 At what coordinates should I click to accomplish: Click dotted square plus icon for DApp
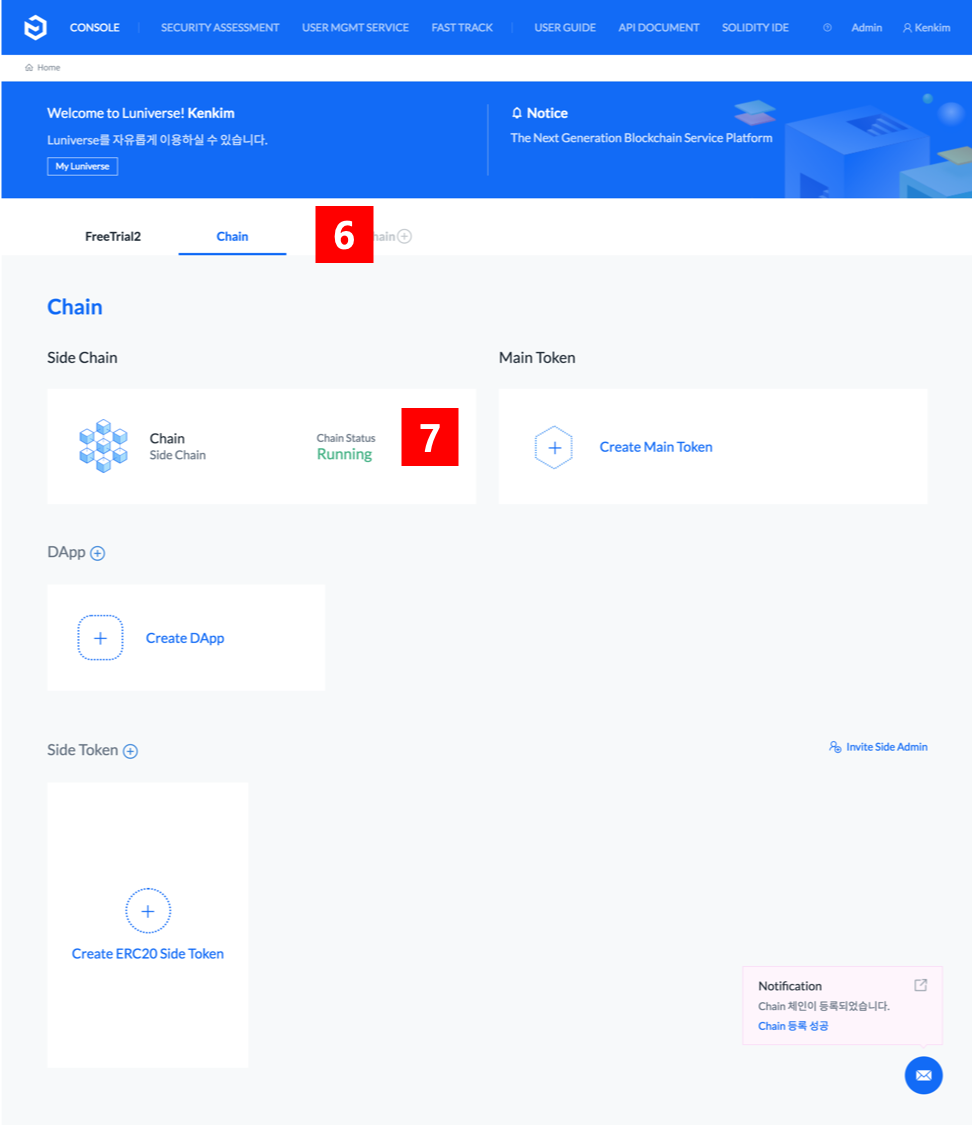click(x=100, y=638)
